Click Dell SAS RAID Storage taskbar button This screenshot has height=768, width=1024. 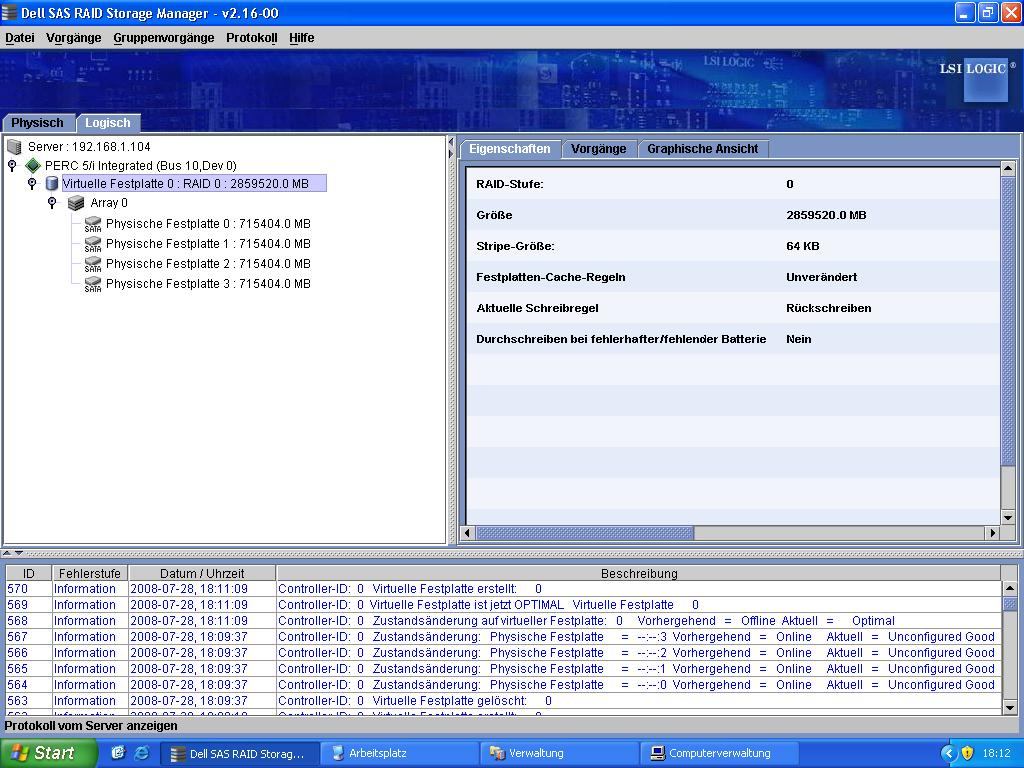(240, 753)
